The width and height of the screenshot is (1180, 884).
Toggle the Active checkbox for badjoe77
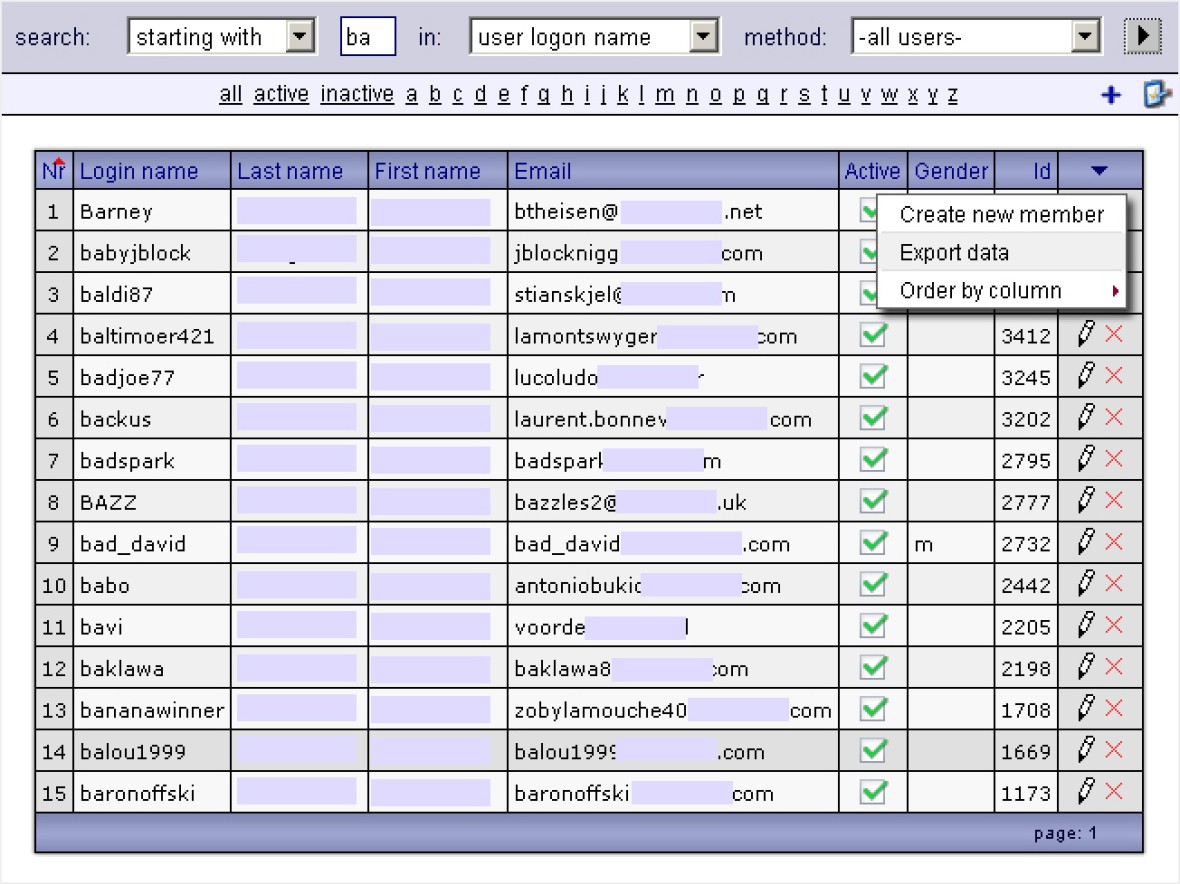873,377
